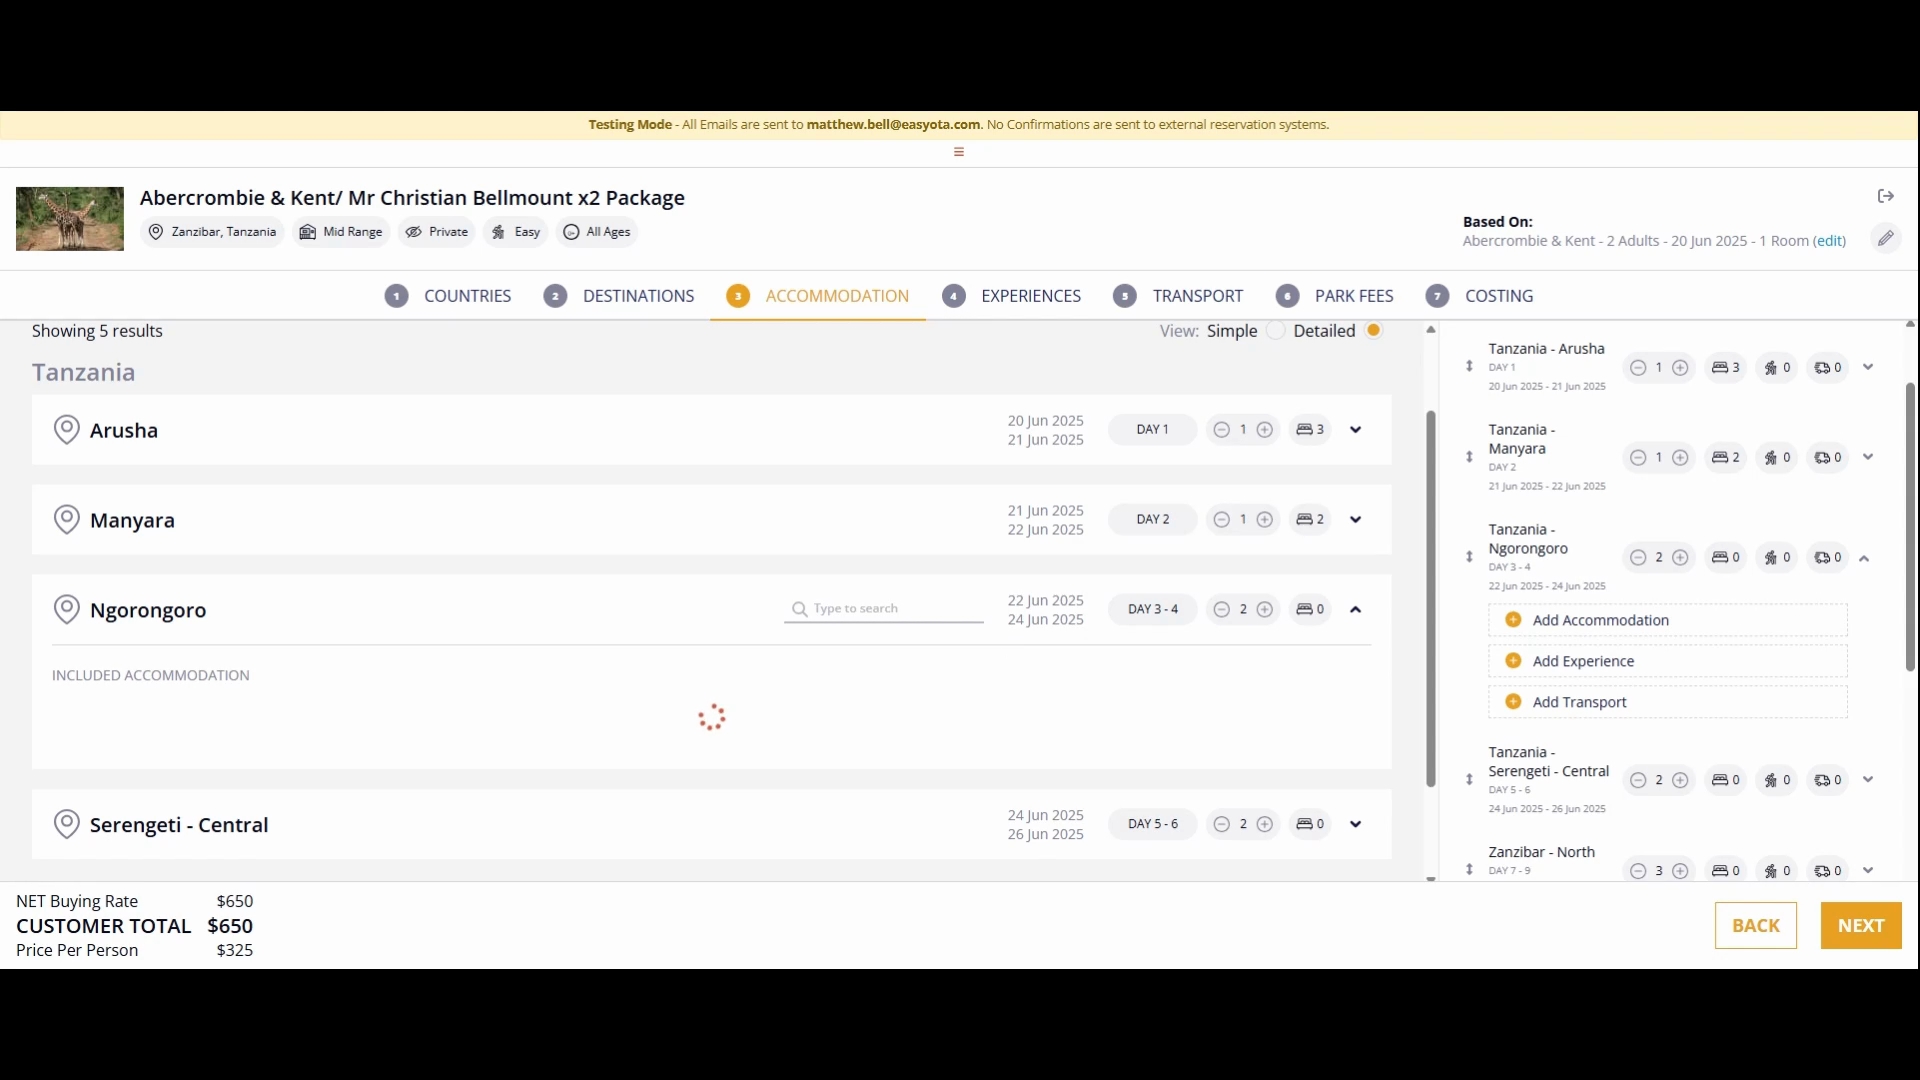
Task: Click sidebar experiences icon for Tanzania - Ngorongoro
Action: (1777, 558)
